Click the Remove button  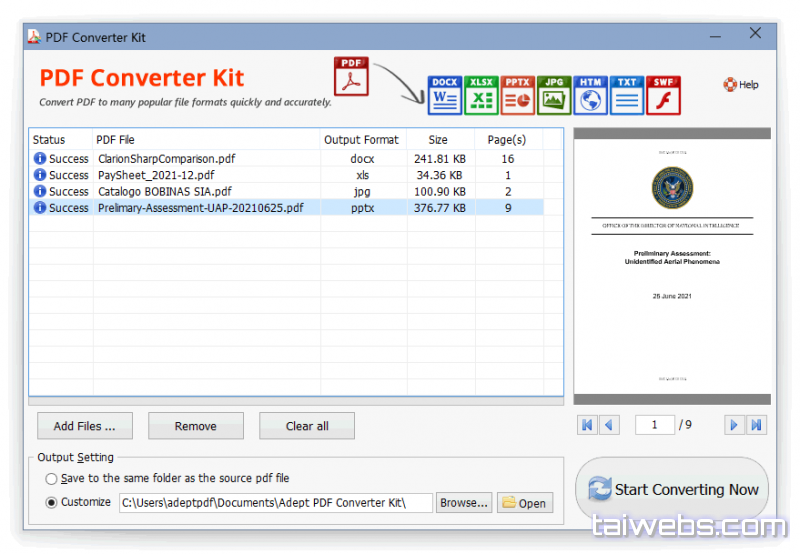click(195, 426)
